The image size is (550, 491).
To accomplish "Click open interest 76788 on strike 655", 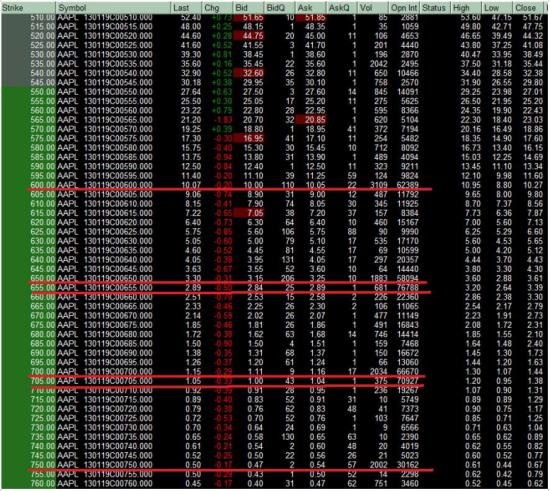I will (407, 288).
